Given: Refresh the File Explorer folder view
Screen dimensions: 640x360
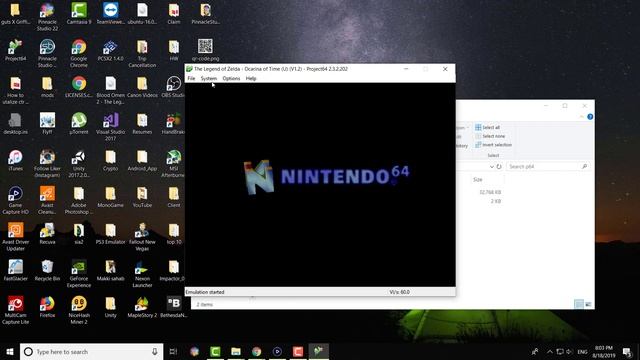Looking at the screenshot, I should [x=499, y=167].
